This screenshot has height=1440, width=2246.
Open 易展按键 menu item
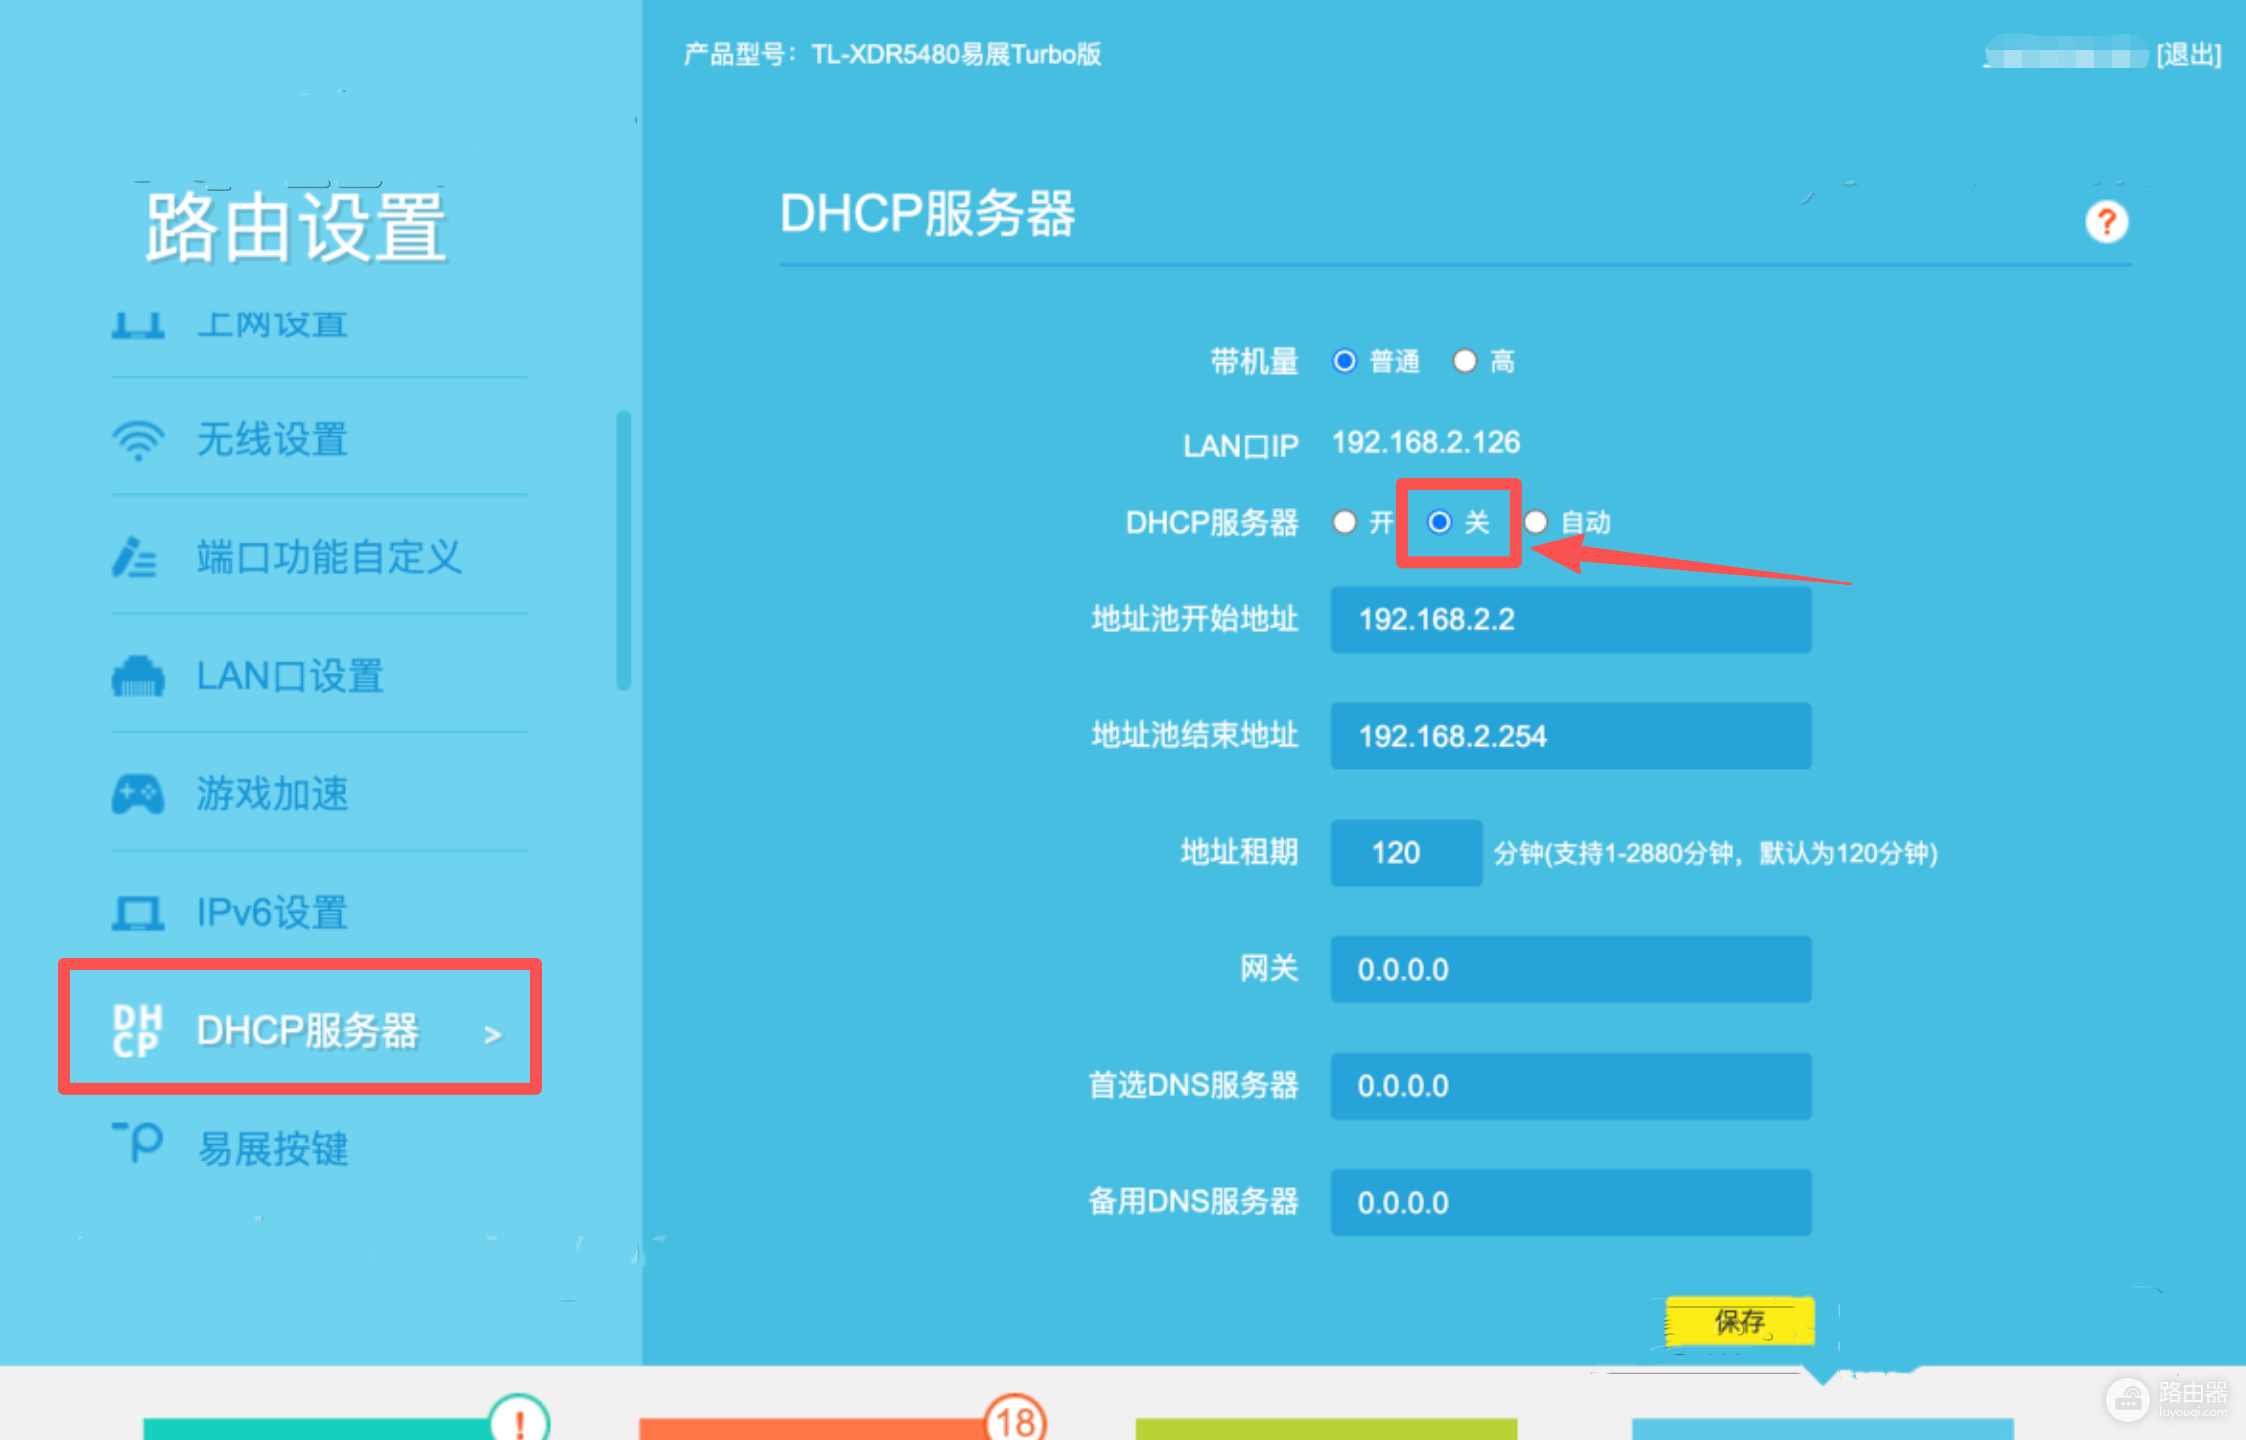[x=272, y=1149]
